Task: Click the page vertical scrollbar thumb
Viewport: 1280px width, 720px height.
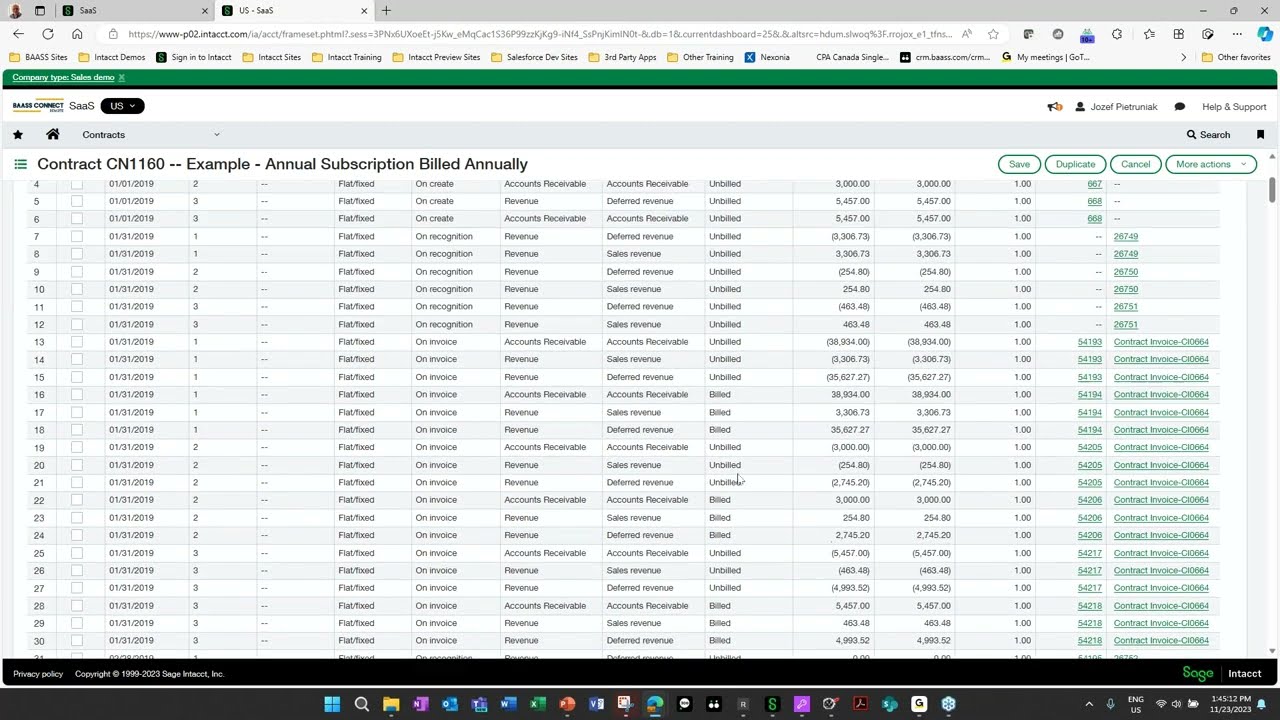Action: pos(1272,188)
